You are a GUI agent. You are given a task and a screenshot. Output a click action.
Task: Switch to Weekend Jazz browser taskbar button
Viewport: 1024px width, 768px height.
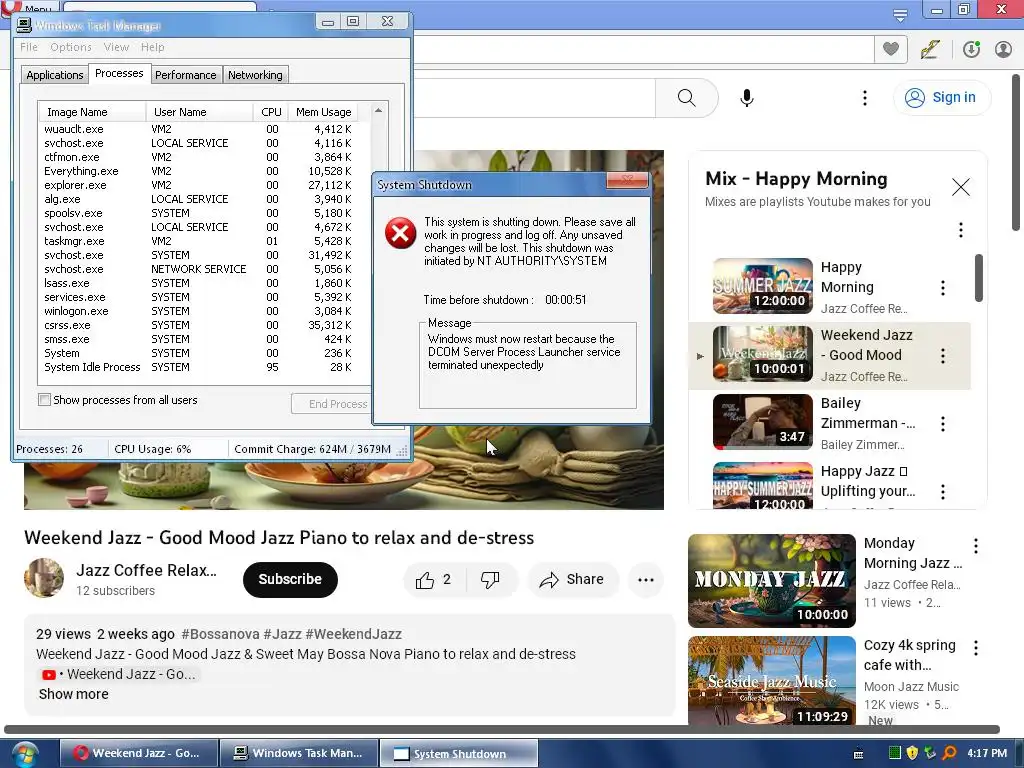click(138, 753)
